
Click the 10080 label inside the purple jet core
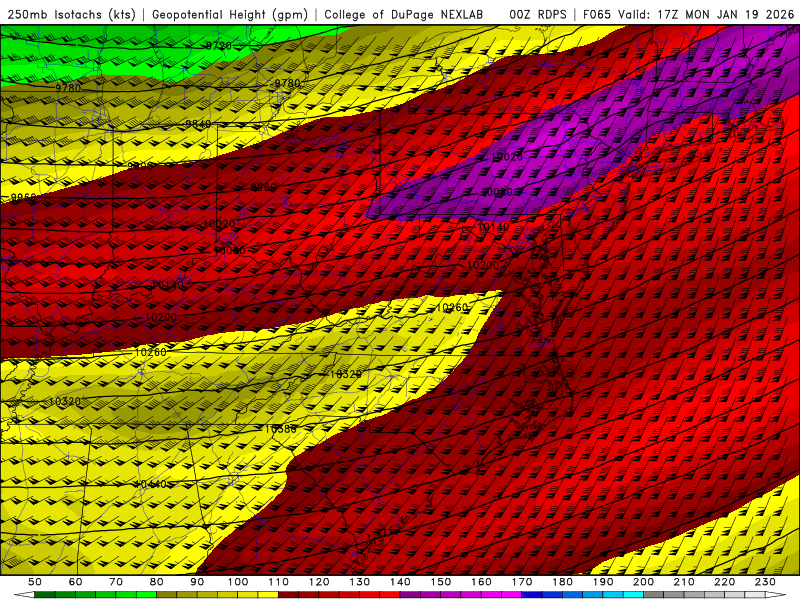coord(497,192)
